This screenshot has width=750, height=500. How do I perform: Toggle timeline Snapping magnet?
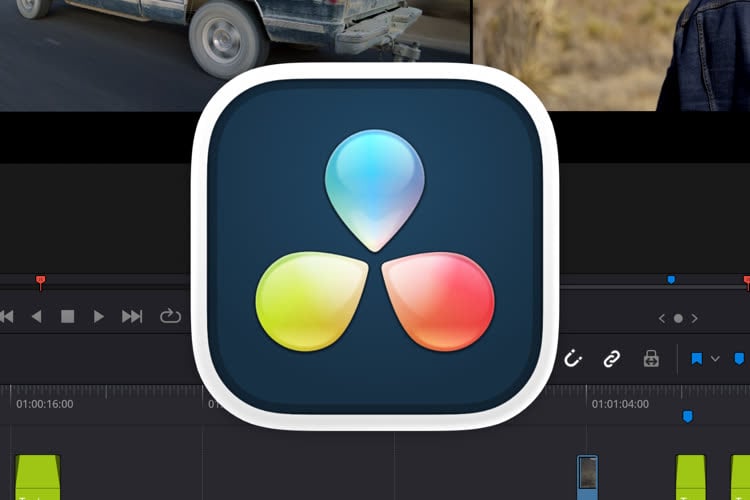tap(573, 358)
